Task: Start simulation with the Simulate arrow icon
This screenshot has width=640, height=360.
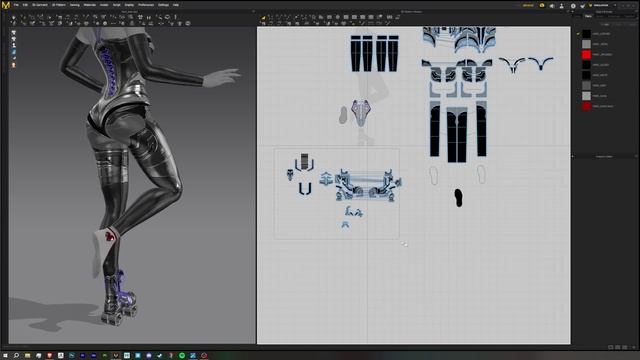Action: click(13, 18)
